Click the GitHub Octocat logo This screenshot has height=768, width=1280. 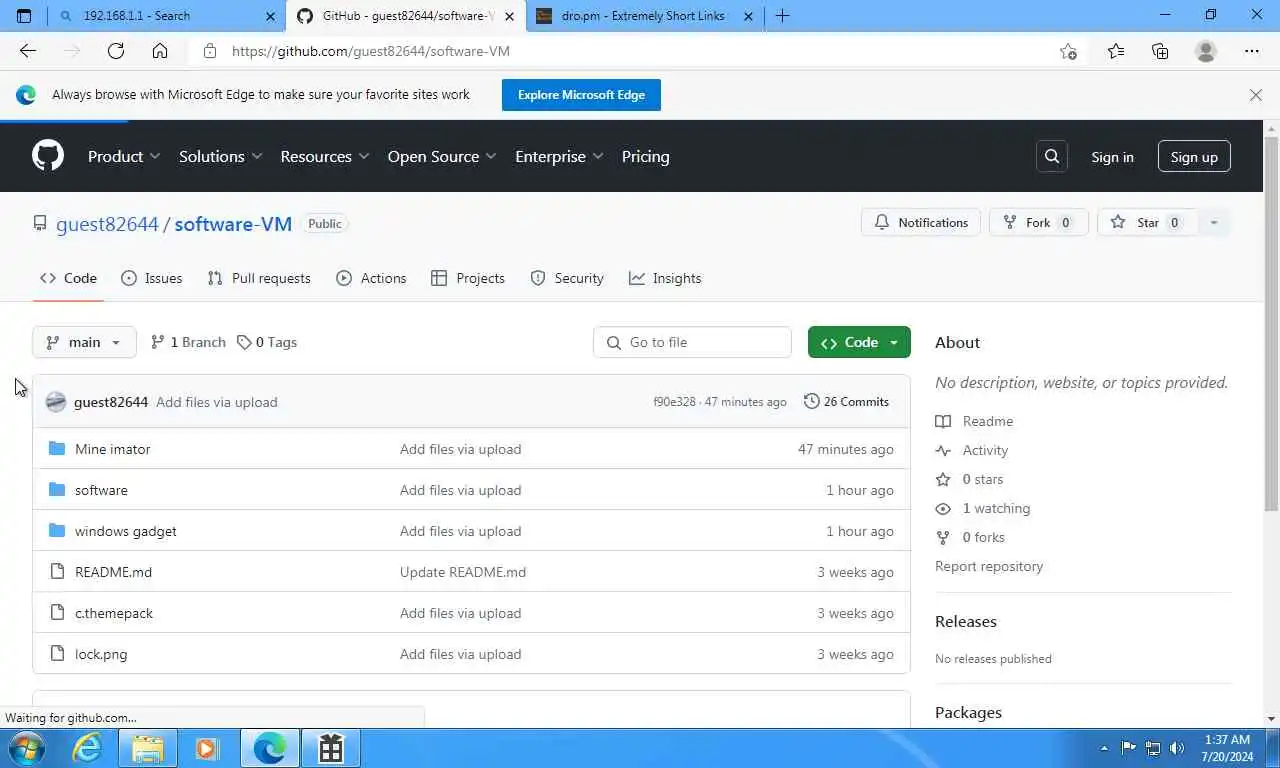click(48, 156)
